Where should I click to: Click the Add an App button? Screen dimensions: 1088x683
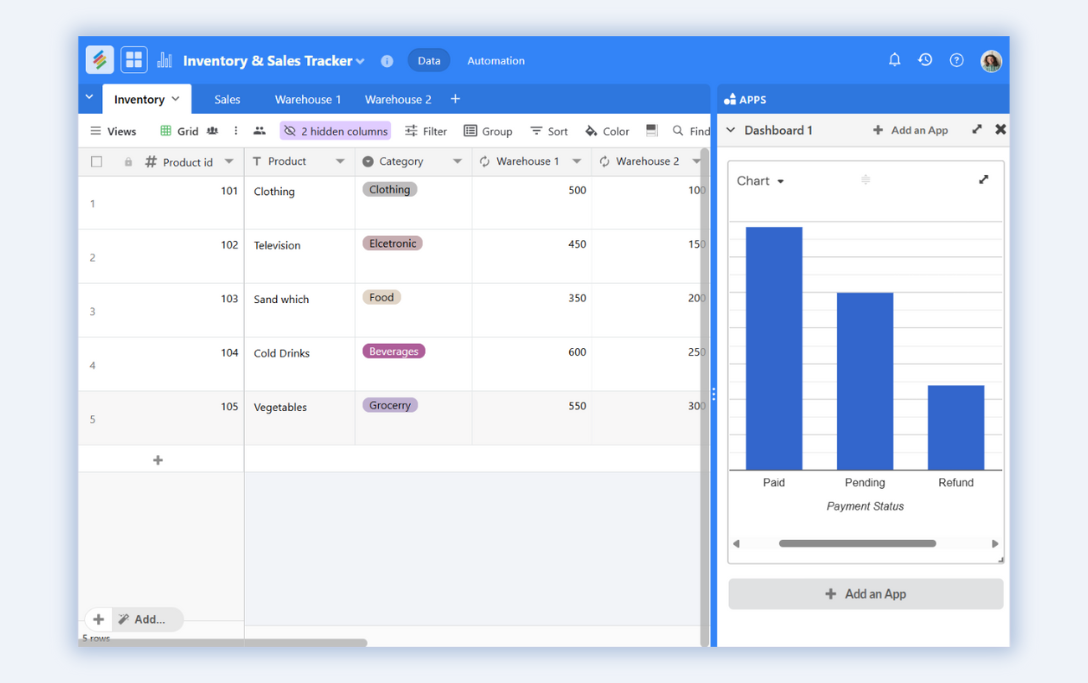click(865, 593)
